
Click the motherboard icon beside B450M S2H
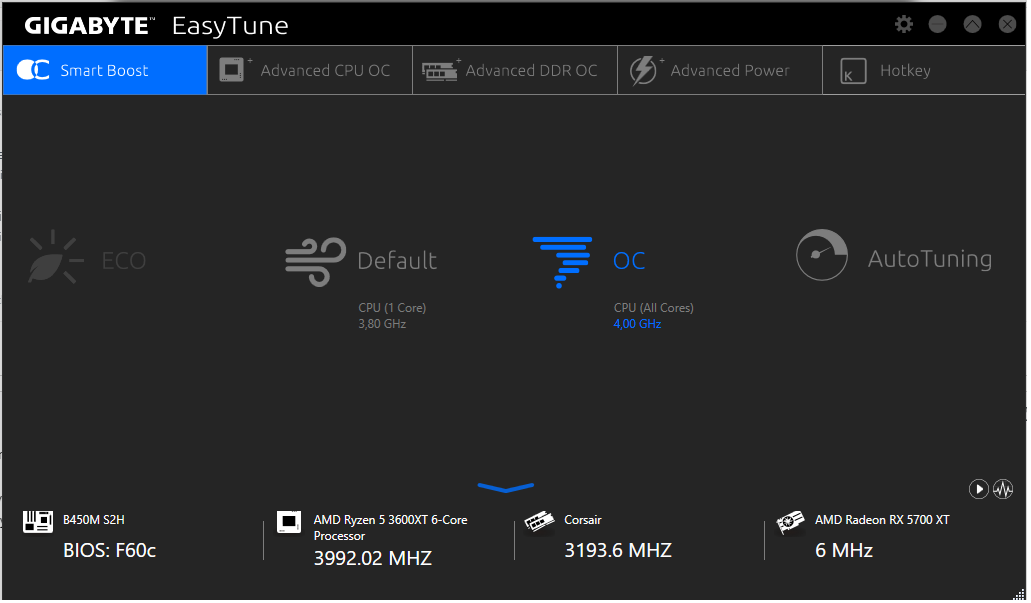(37, 522)
